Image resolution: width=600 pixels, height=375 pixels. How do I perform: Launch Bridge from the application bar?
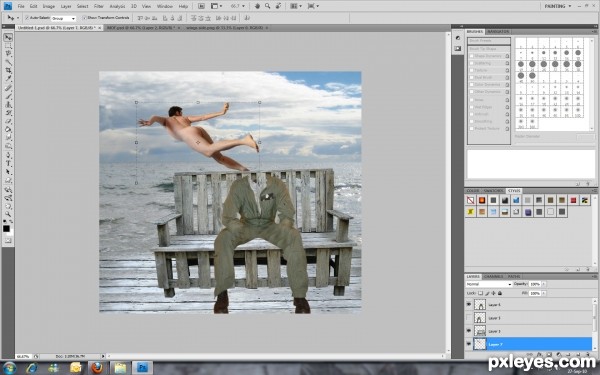coord(201,6)
